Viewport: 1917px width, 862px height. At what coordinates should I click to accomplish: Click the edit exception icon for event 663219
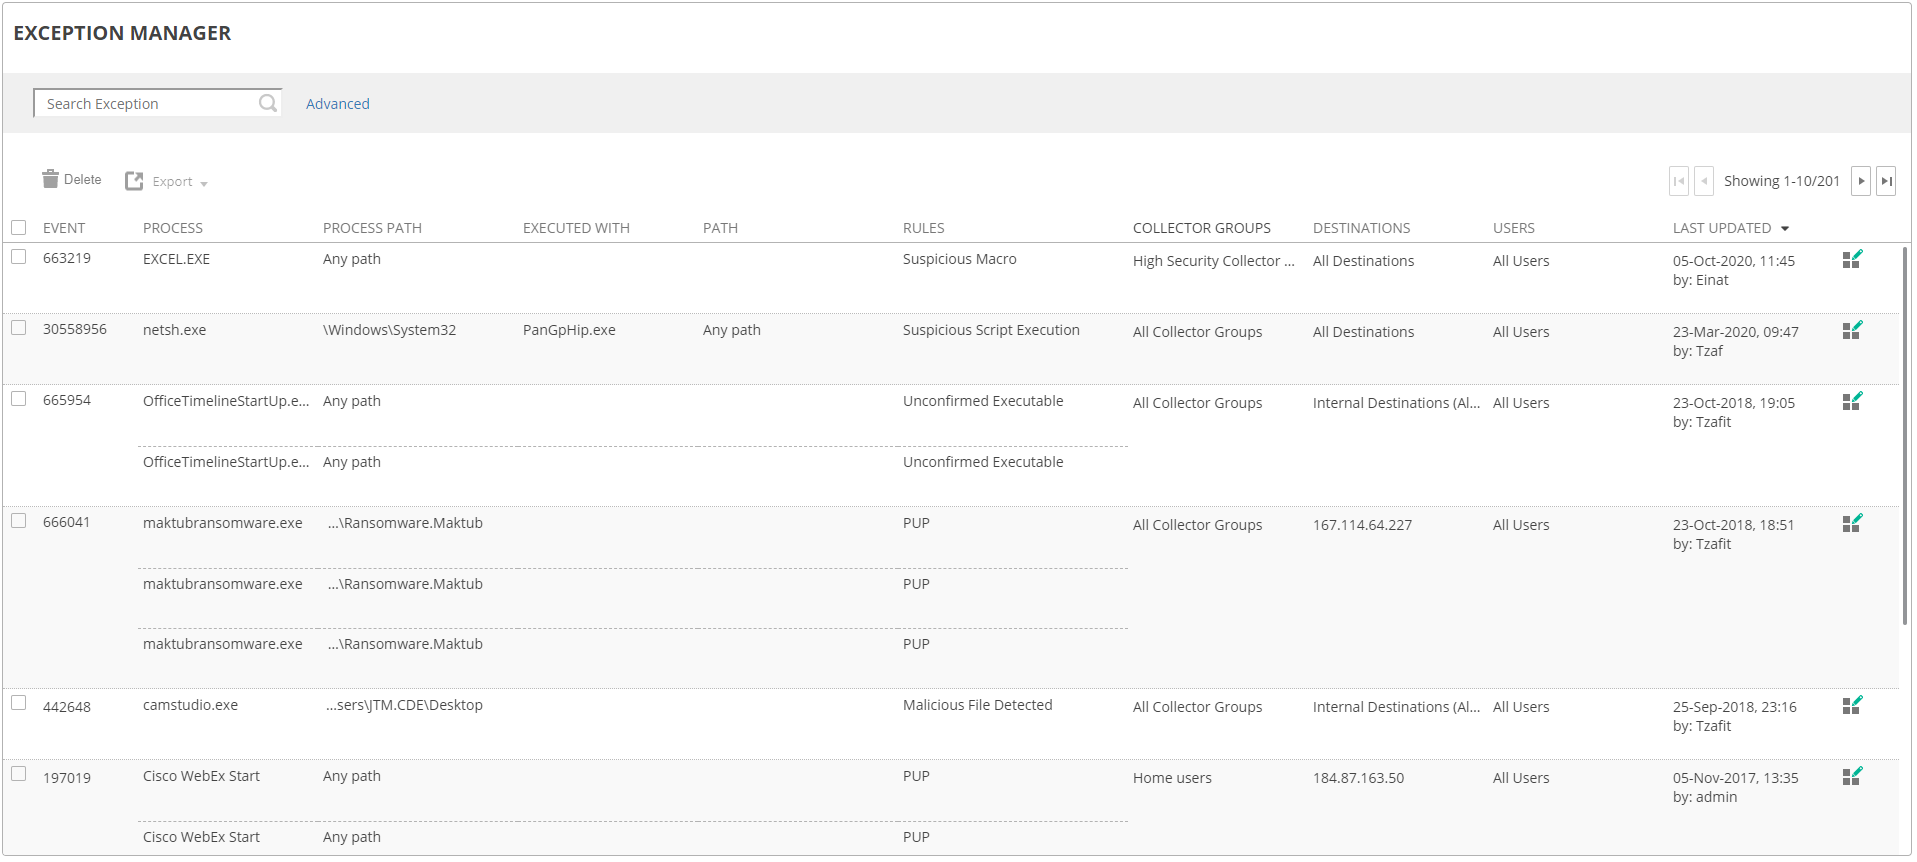1851,260
